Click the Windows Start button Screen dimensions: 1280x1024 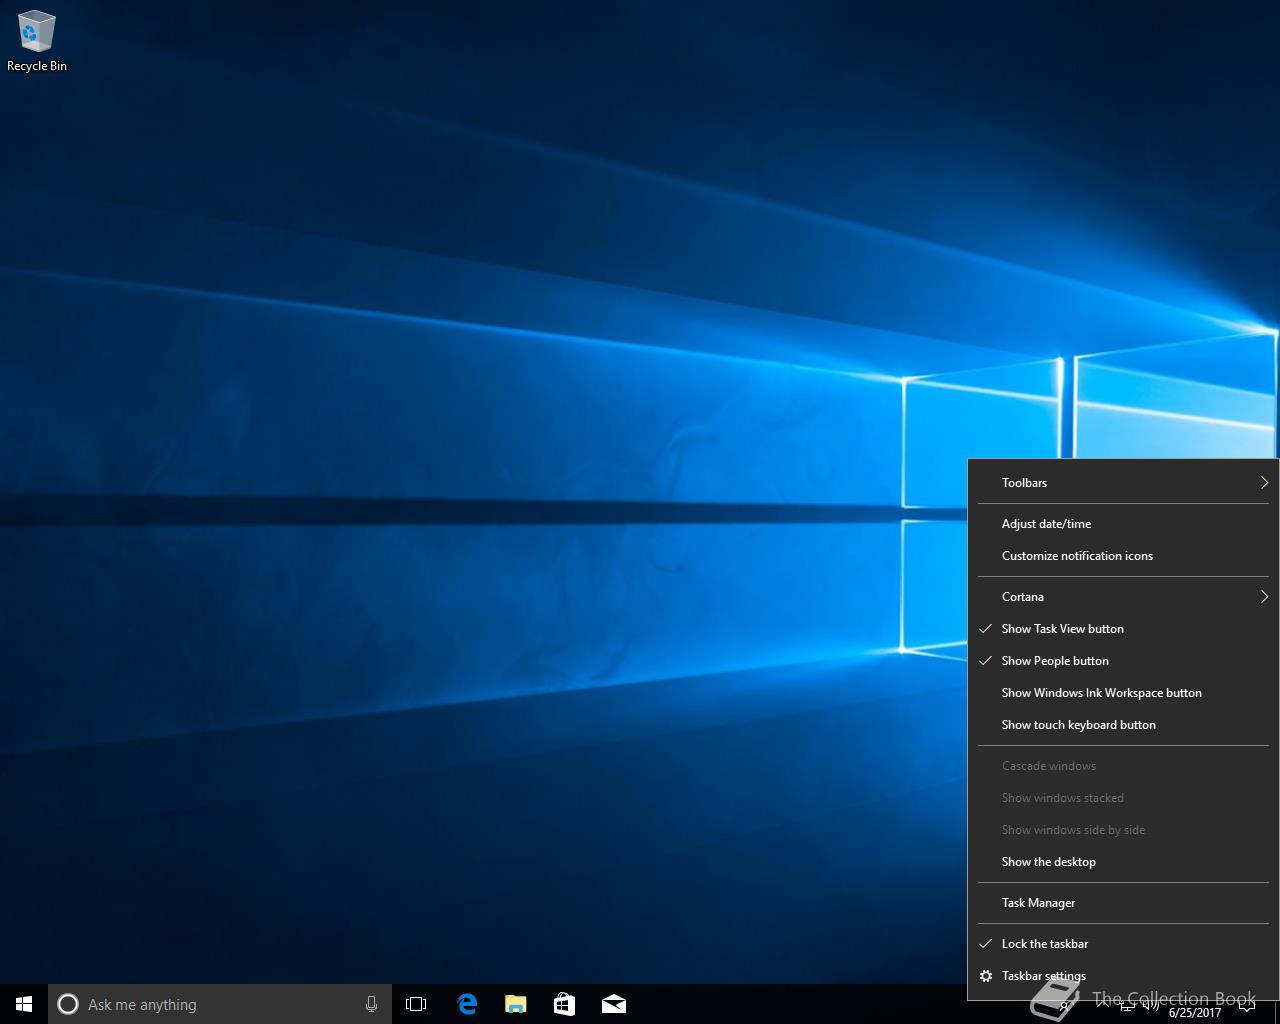tap(24, 1004)
